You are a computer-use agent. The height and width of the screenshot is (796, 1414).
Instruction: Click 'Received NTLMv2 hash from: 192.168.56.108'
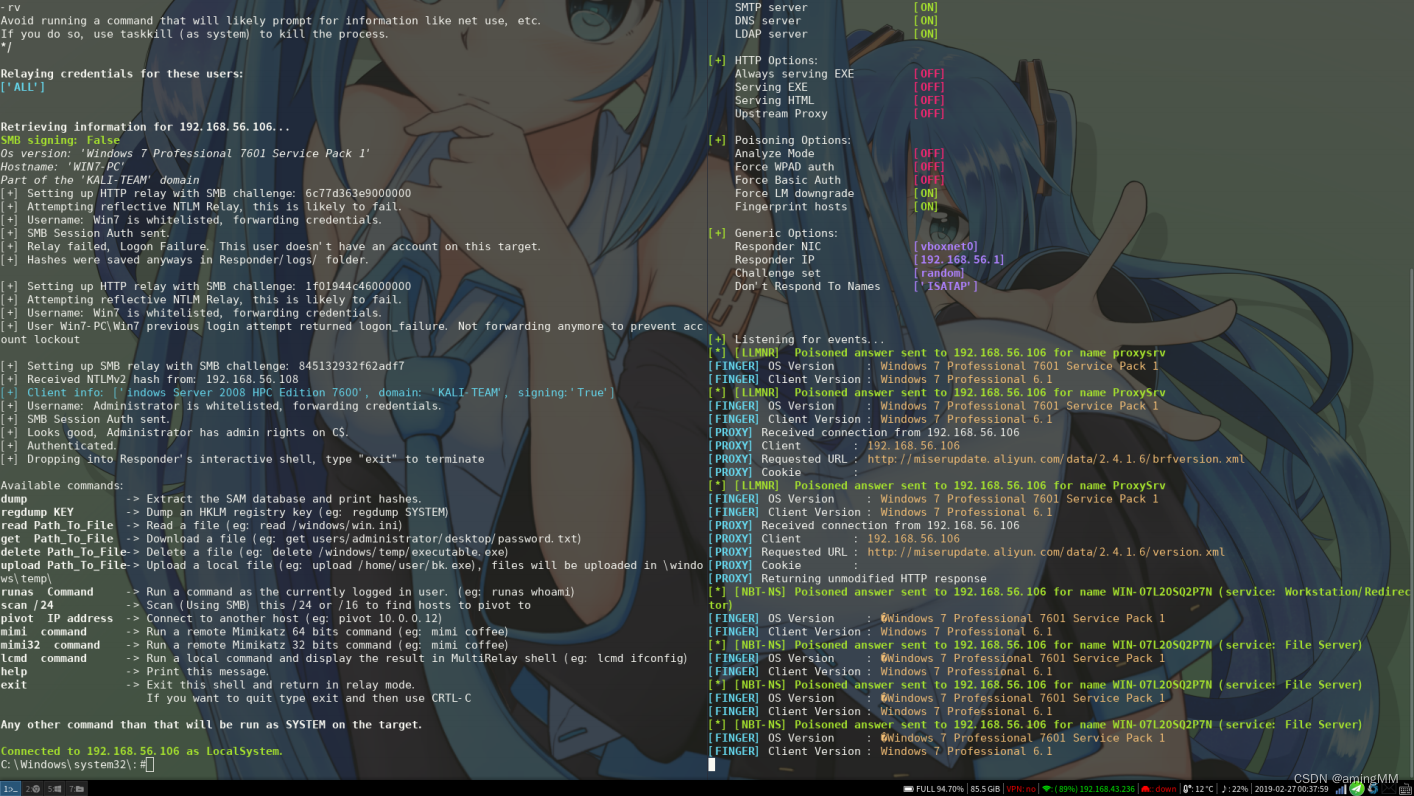point(149,379)
